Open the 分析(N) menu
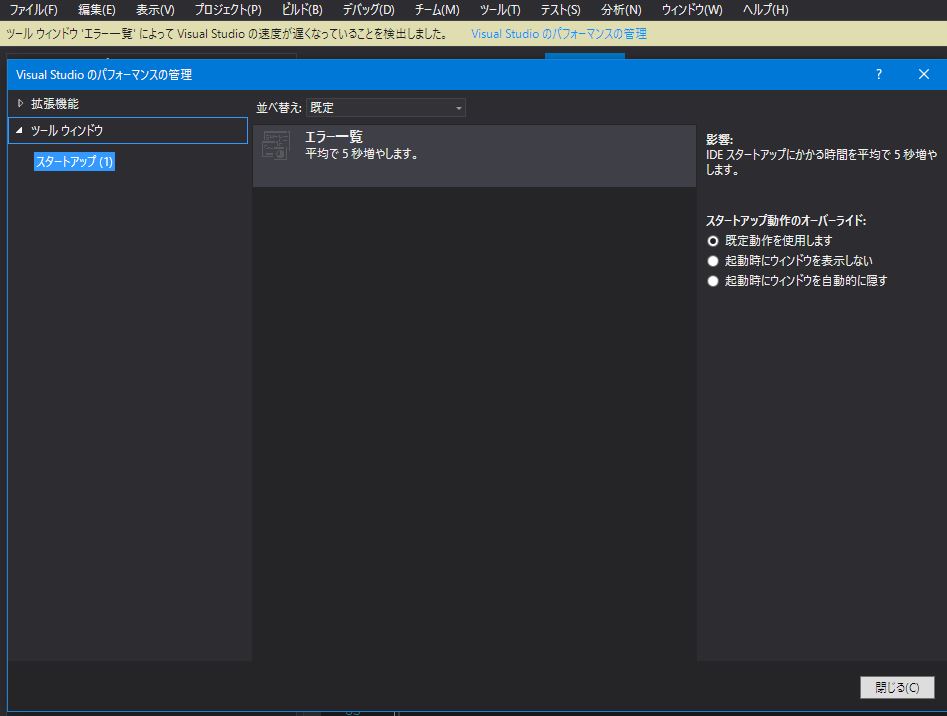The height and width of the screenshot is (716, 947). (x=621, y=10)
